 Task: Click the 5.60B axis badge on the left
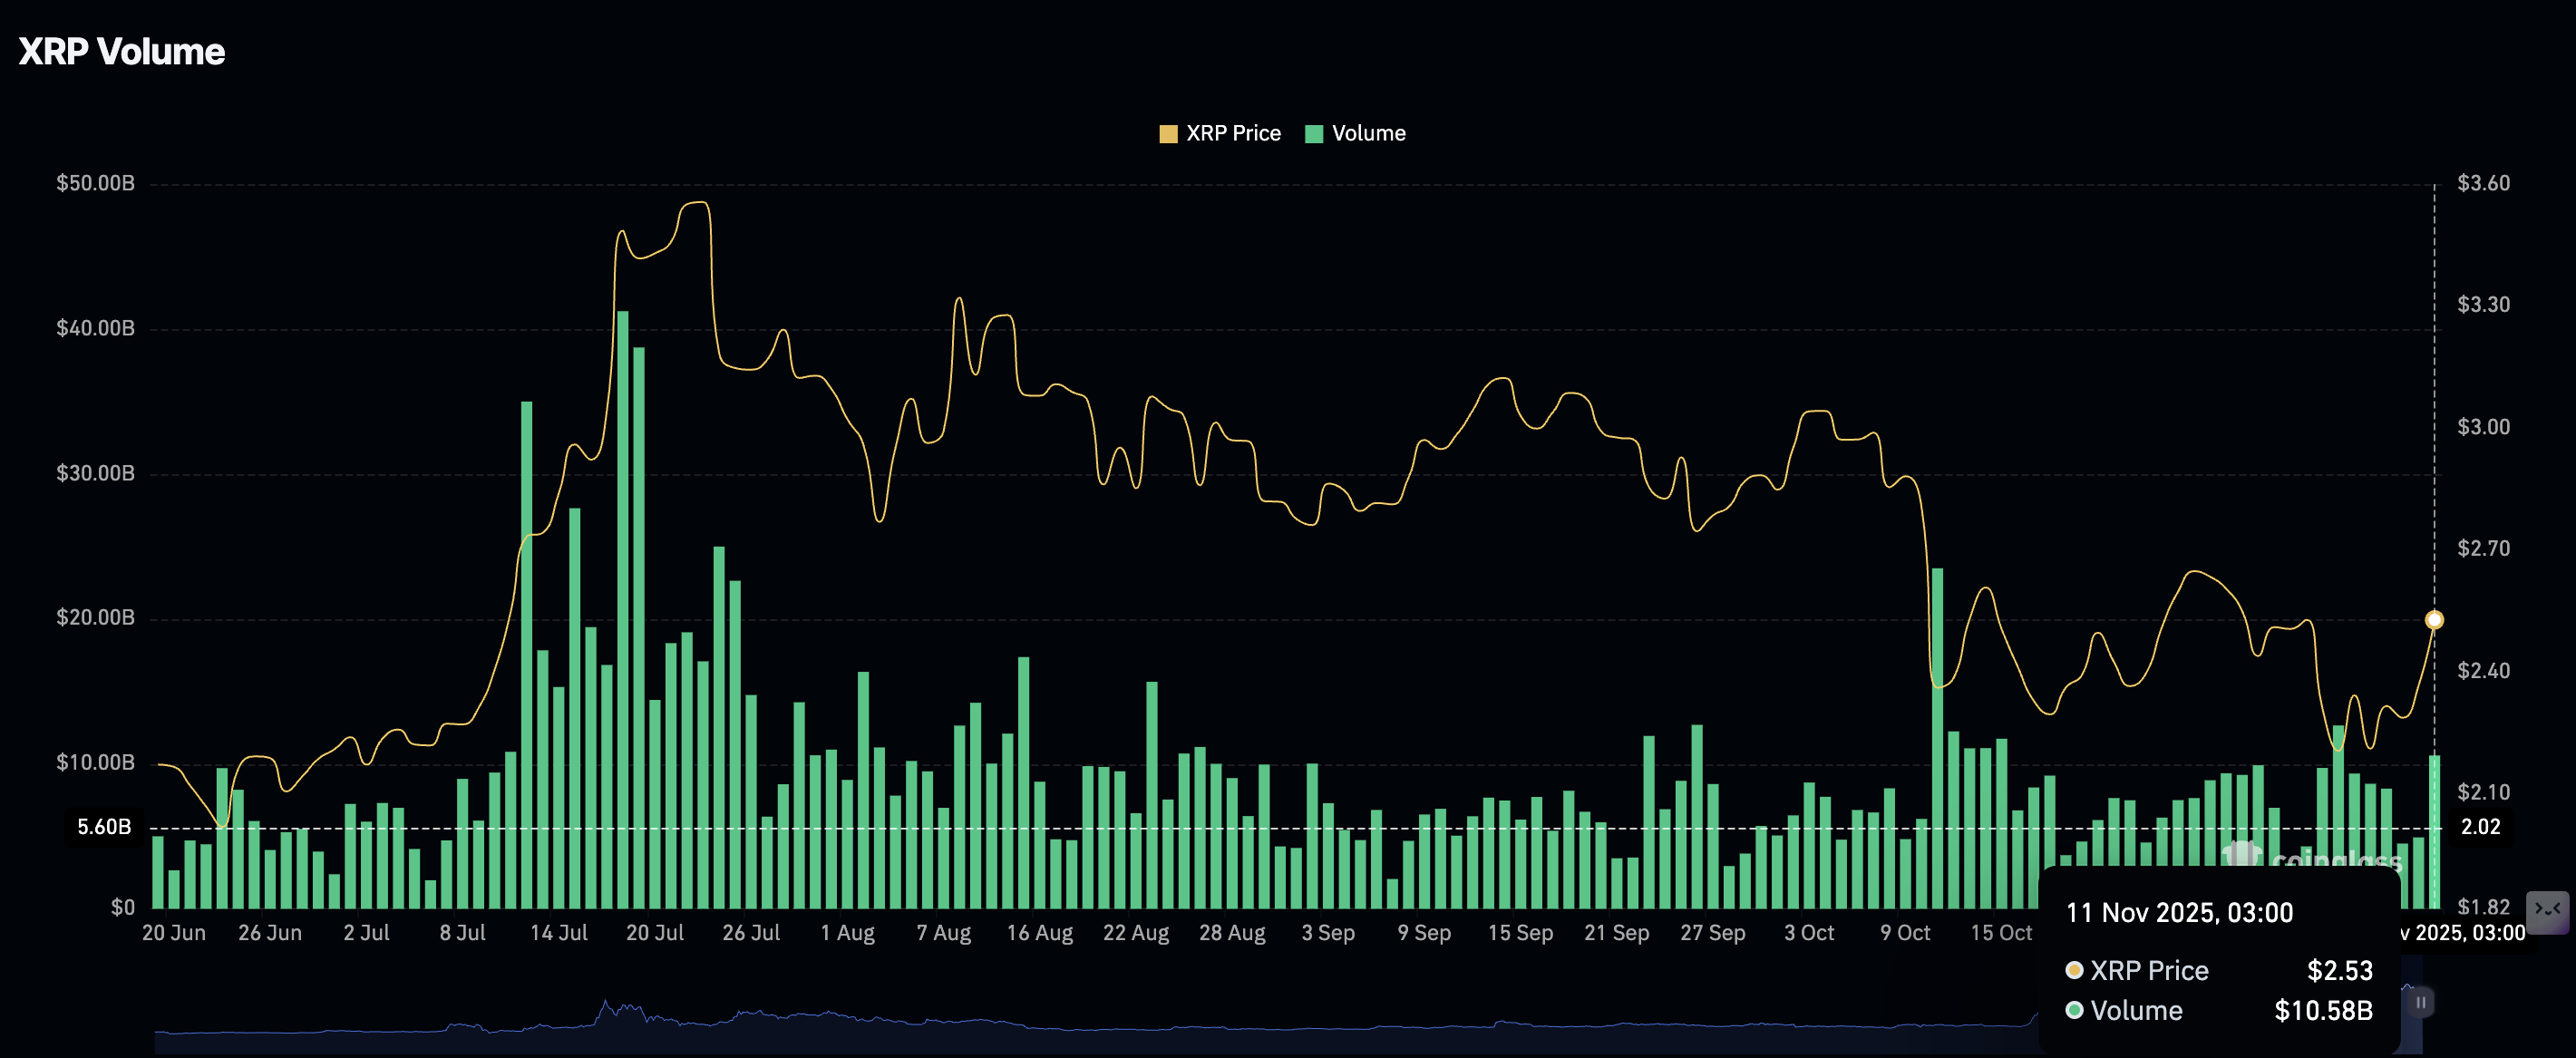pos(107,827)
